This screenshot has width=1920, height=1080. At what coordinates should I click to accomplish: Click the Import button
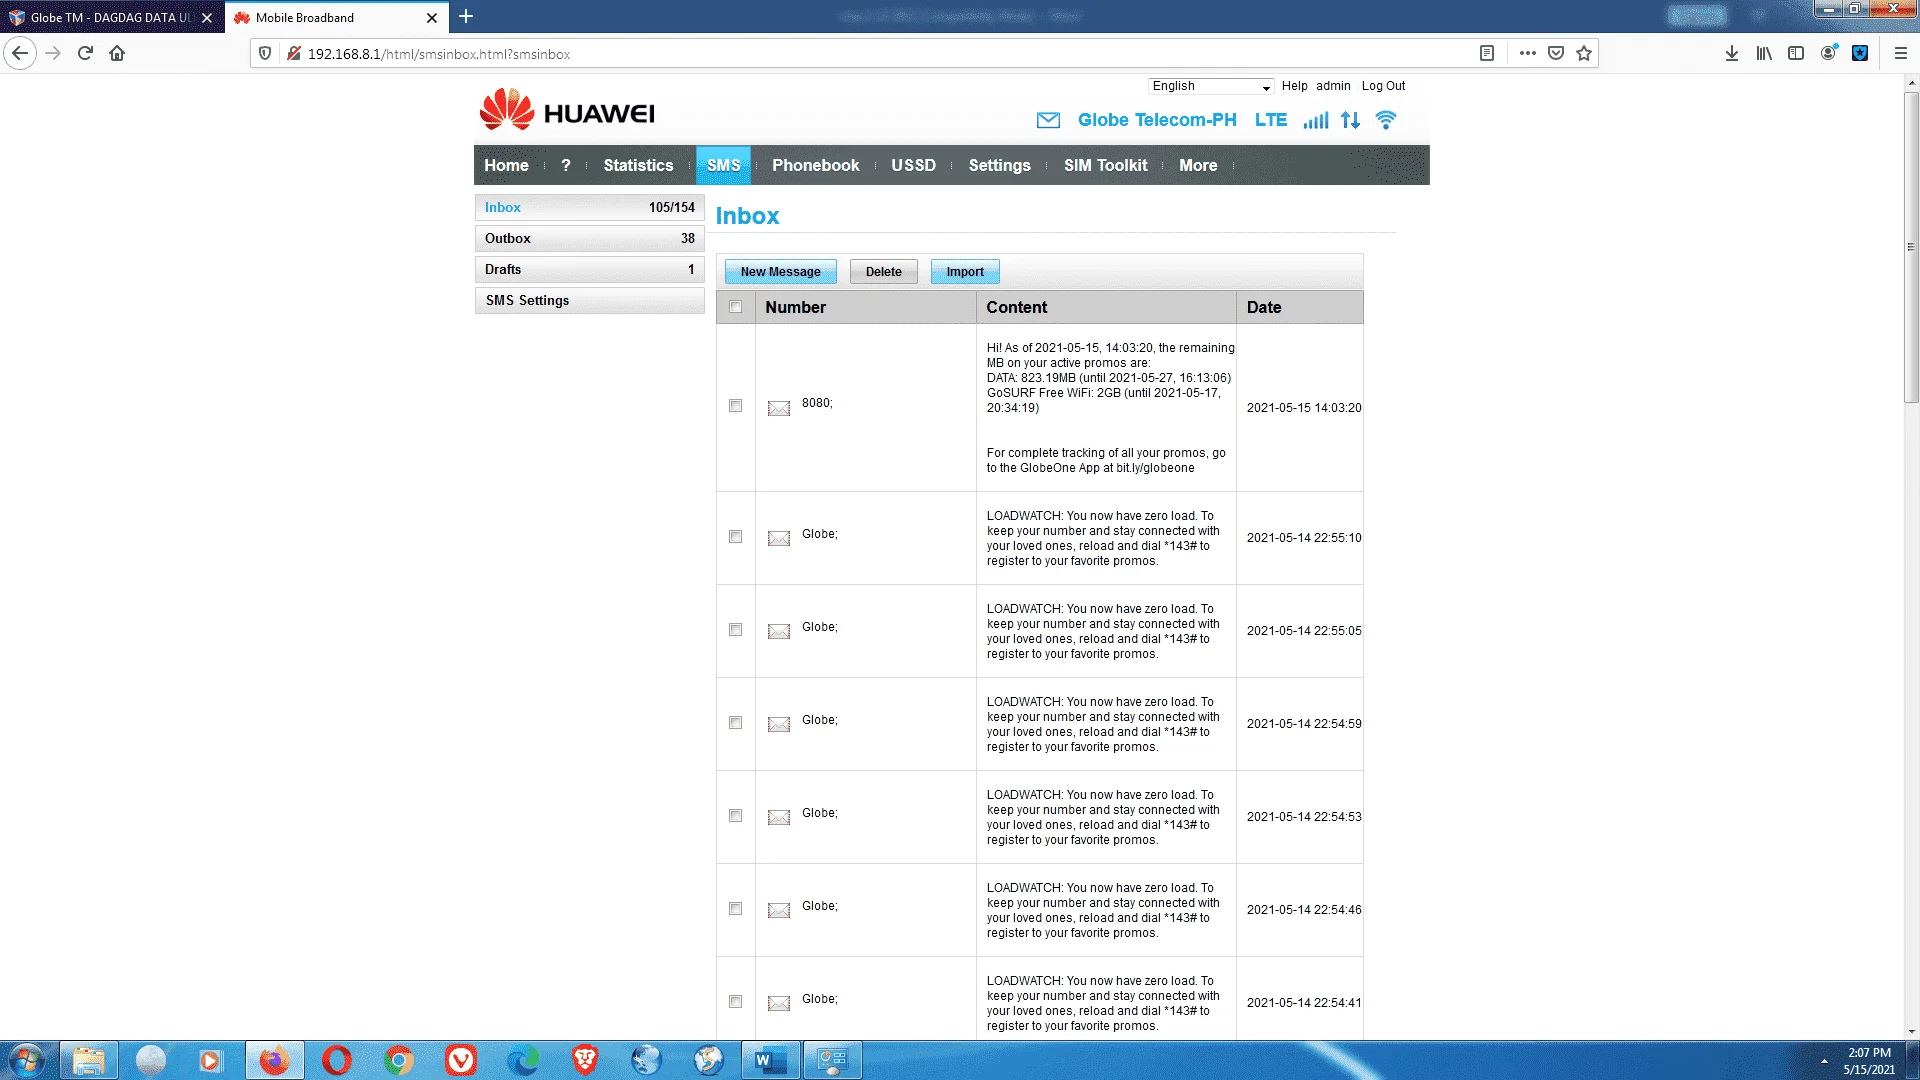click(965, 272)
